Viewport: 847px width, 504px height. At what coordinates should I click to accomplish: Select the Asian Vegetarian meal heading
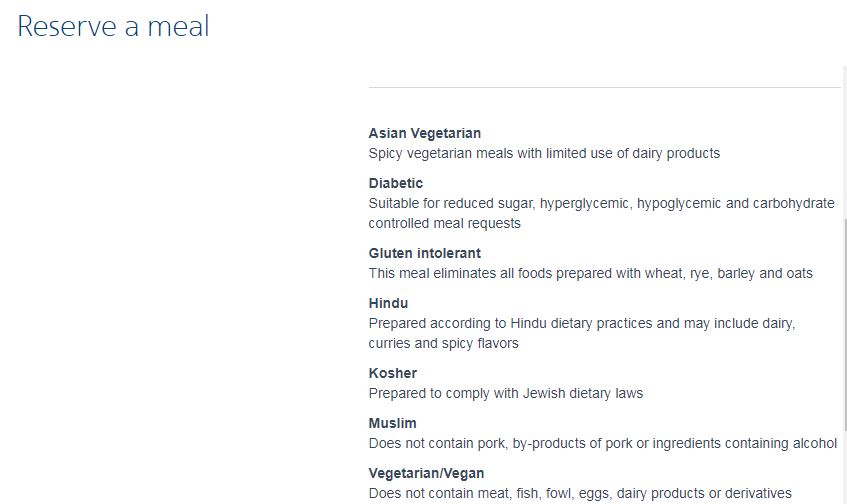[424, 133]
